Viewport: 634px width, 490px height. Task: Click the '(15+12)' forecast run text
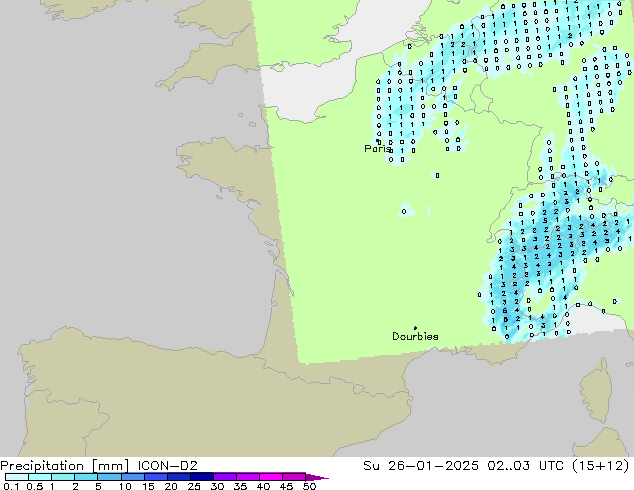(600, 466)
